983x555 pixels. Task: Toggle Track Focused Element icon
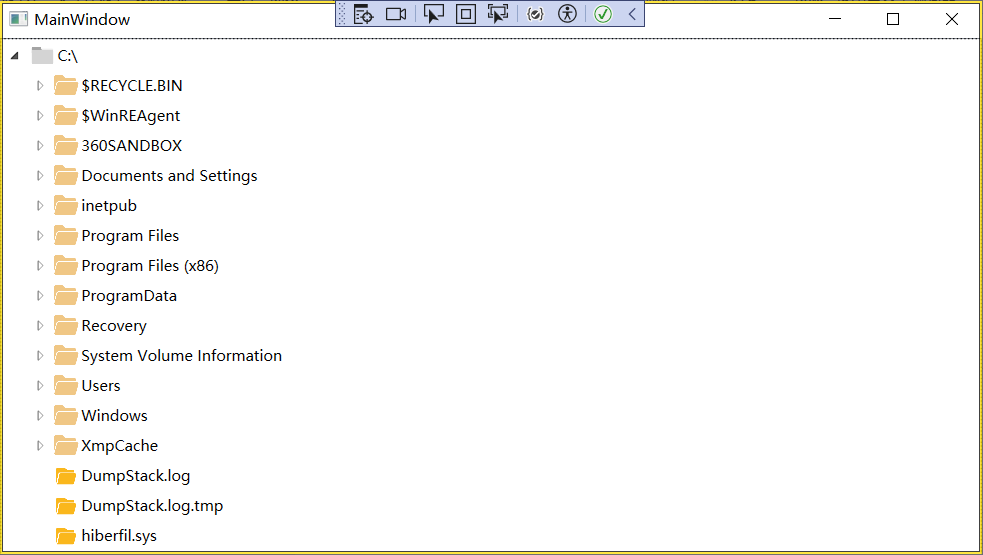pyautogui.click(x=497, y=14)
